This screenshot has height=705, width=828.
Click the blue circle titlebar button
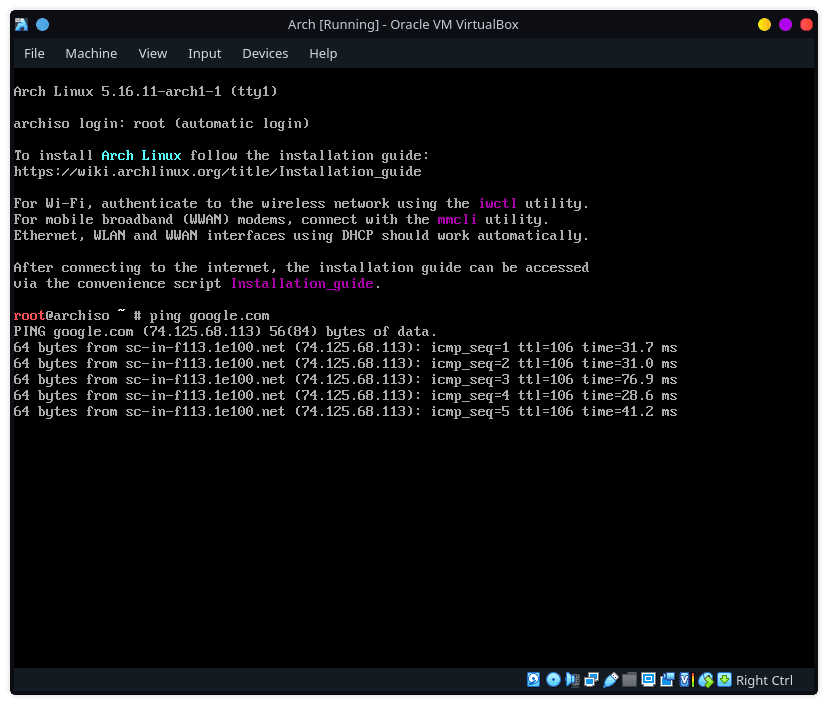tap(42, 24)
